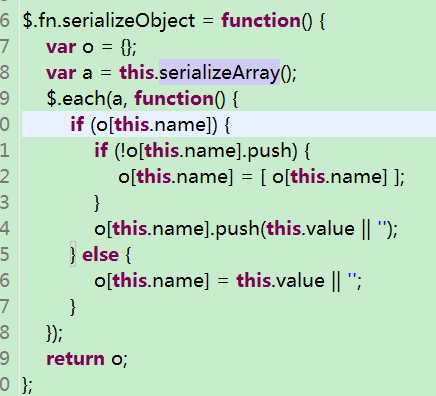Screen dimensions: 436x396
Task: Click the line number beside the return statement
Action: coord(5,359)
